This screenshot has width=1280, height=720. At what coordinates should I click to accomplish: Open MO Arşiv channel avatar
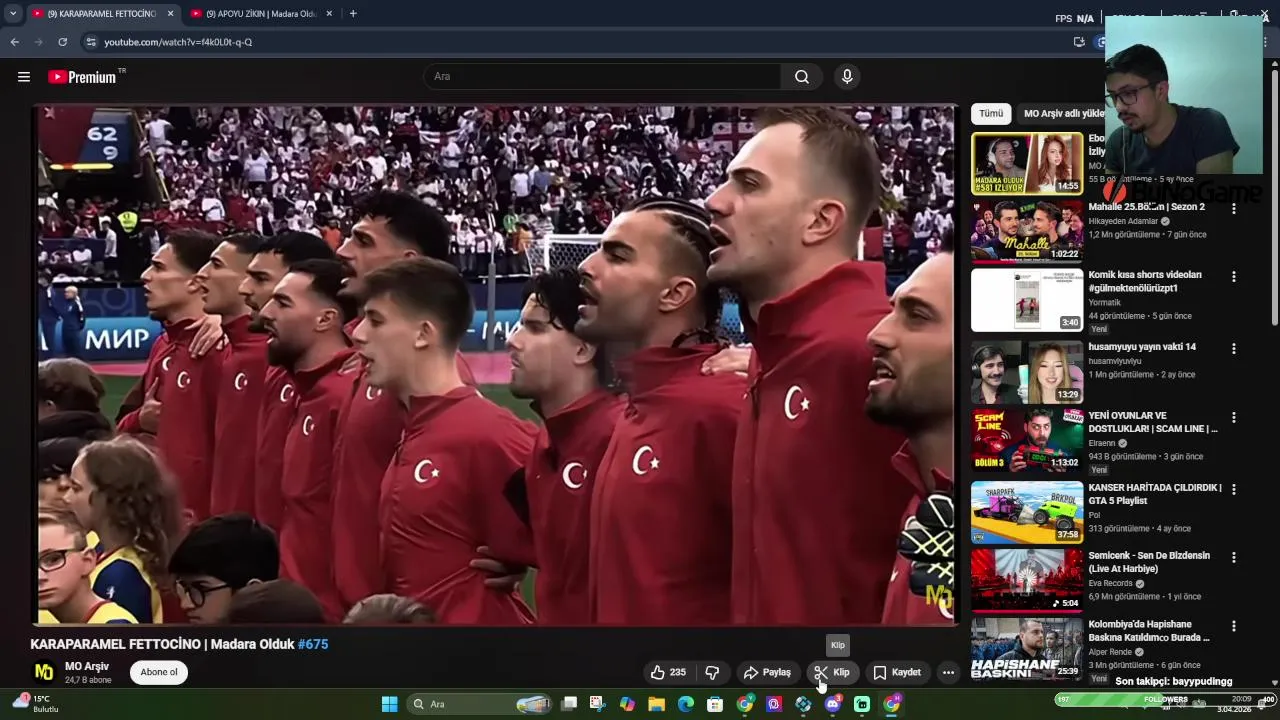click(x=44, y=672)
